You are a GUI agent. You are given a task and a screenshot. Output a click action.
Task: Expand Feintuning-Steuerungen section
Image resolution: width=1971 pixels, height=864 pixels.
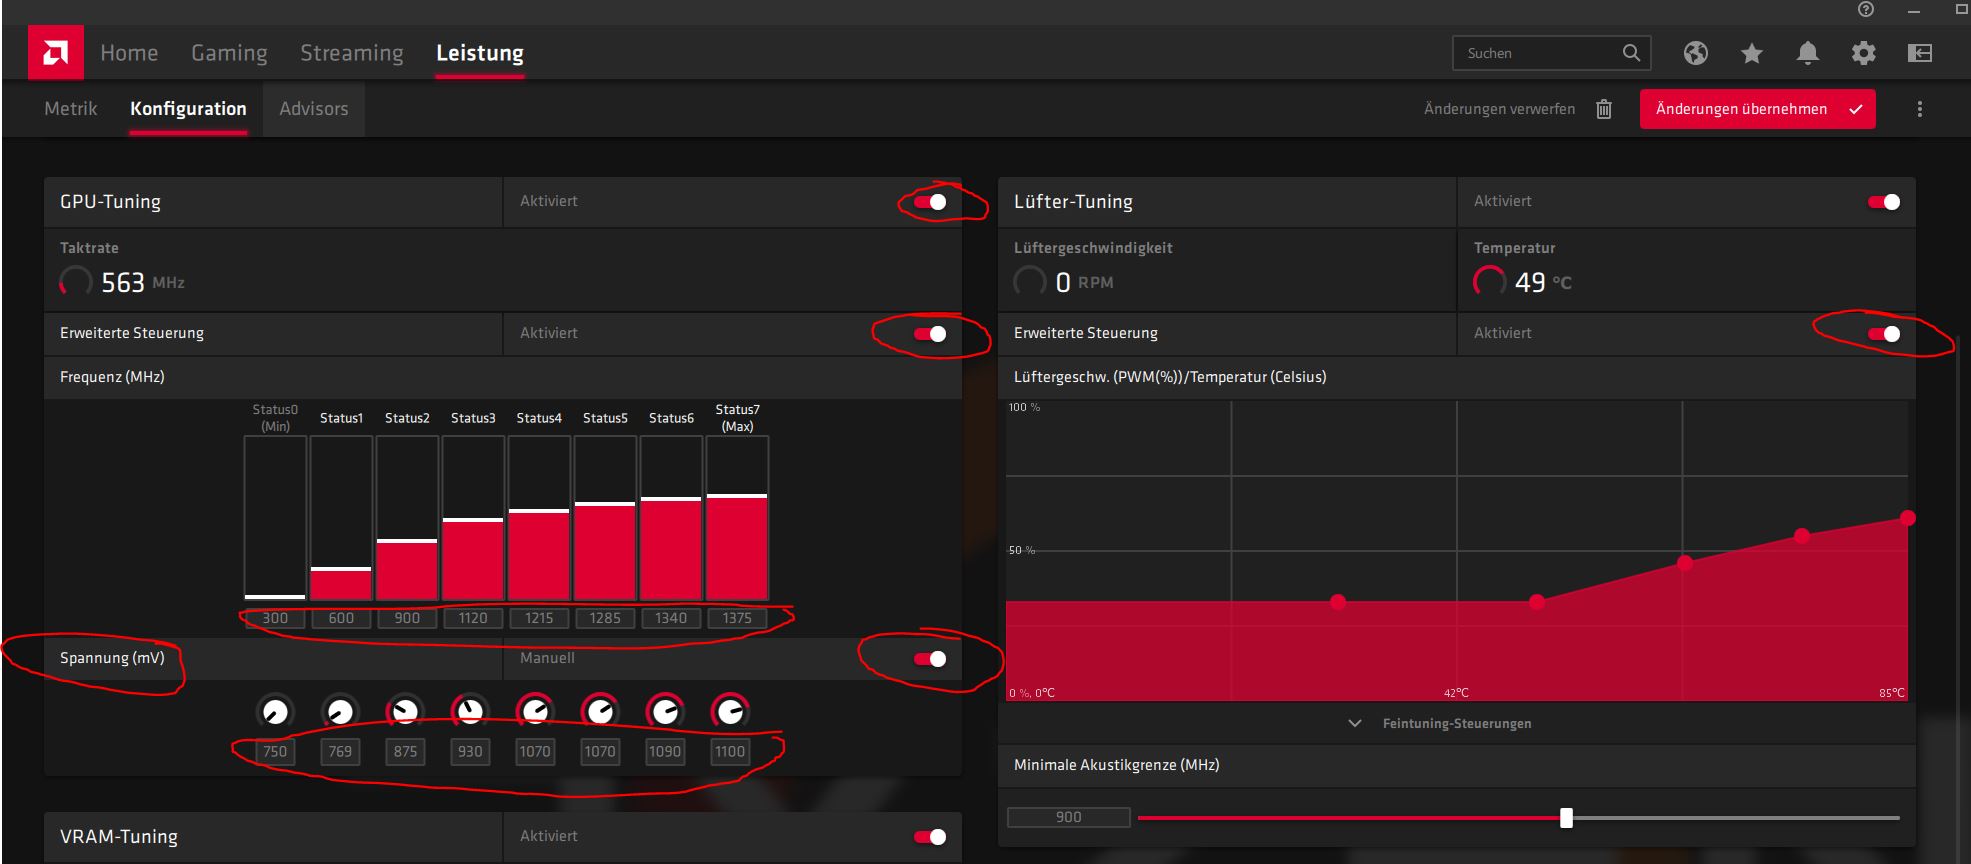pyautogui.click(x=1440, y=723)
